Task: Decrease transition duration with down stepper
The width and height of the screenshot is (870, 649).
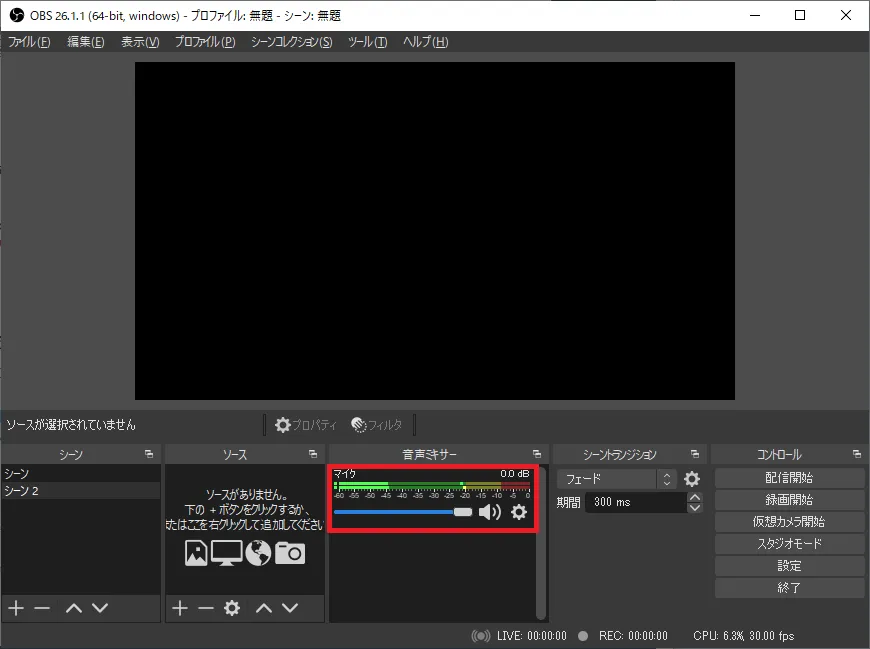Action: coord(695,508)
